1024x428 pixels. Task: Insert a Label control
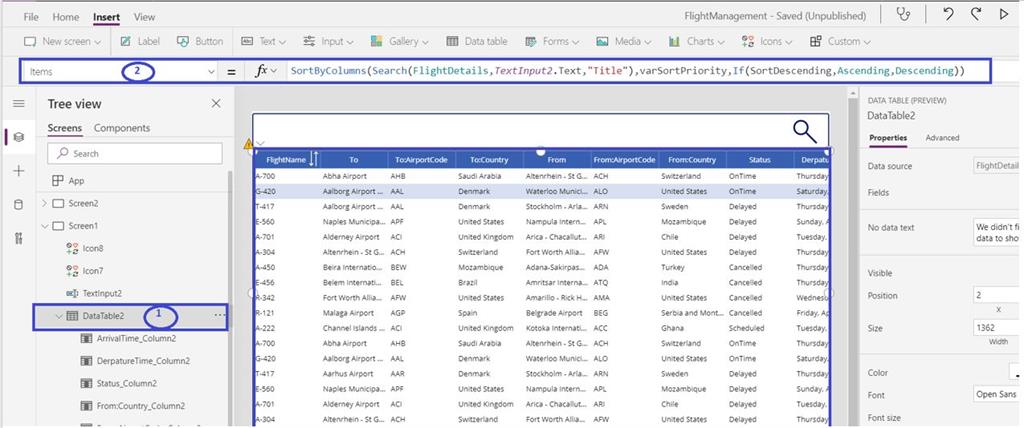pyautogui.click(x=140, y=41)
